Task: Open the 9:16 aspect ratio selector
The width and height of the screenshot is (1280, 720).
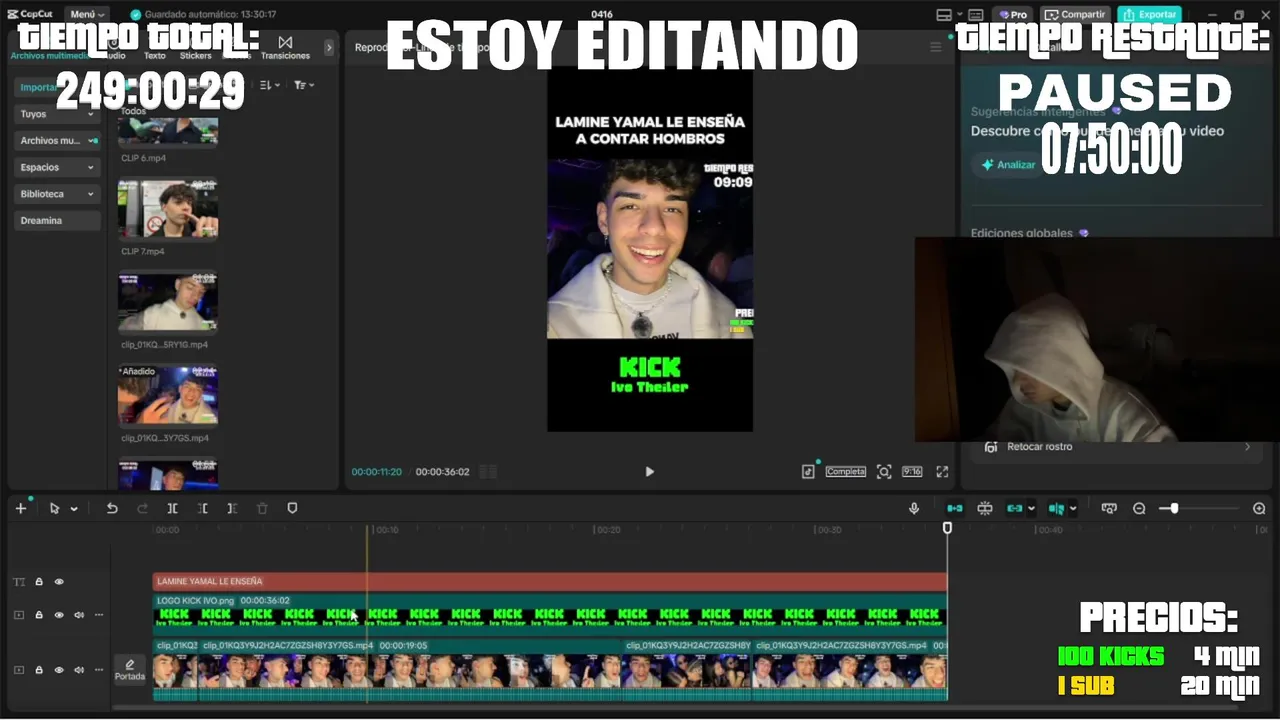Action: pyautogui.click(x=912, y=471)
